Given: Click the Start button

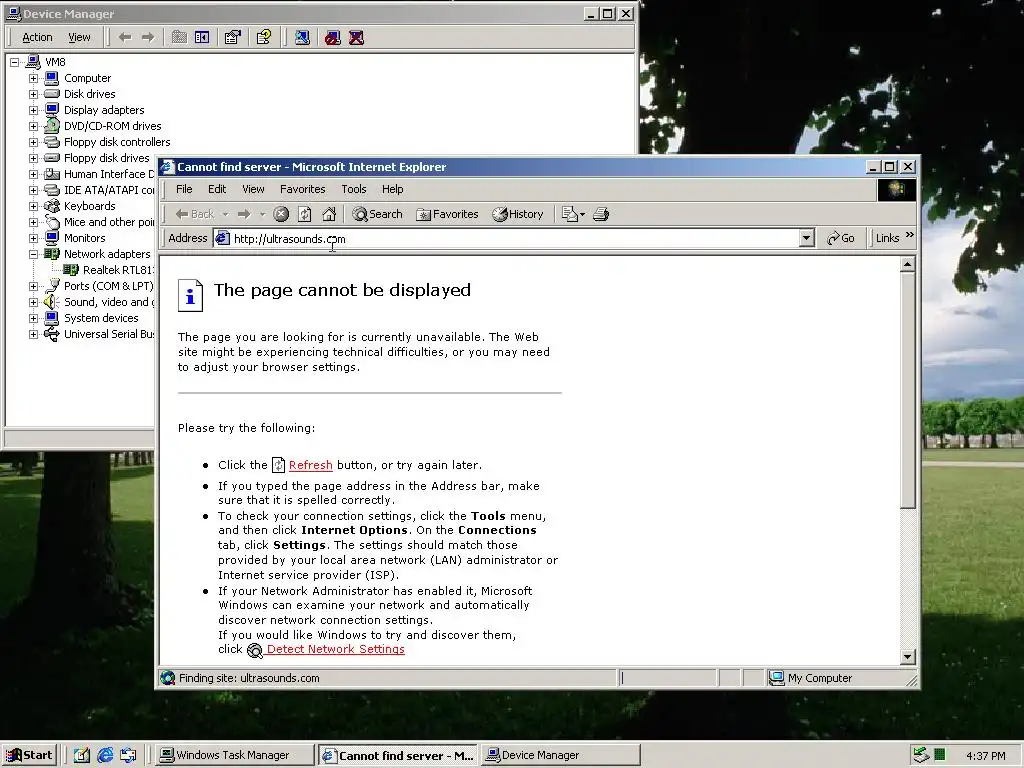Looking at the screenshot, I should 29,755.
